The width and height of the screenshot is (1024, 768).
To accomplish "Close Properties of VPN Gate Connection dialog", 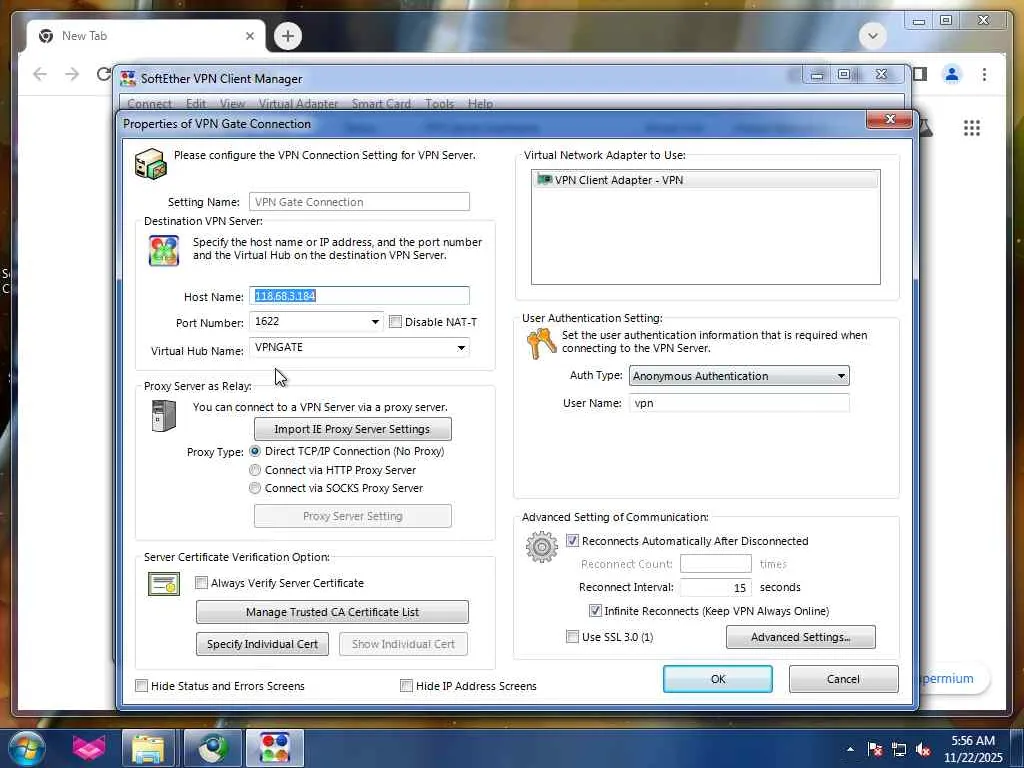I will (x=889, y=120).
